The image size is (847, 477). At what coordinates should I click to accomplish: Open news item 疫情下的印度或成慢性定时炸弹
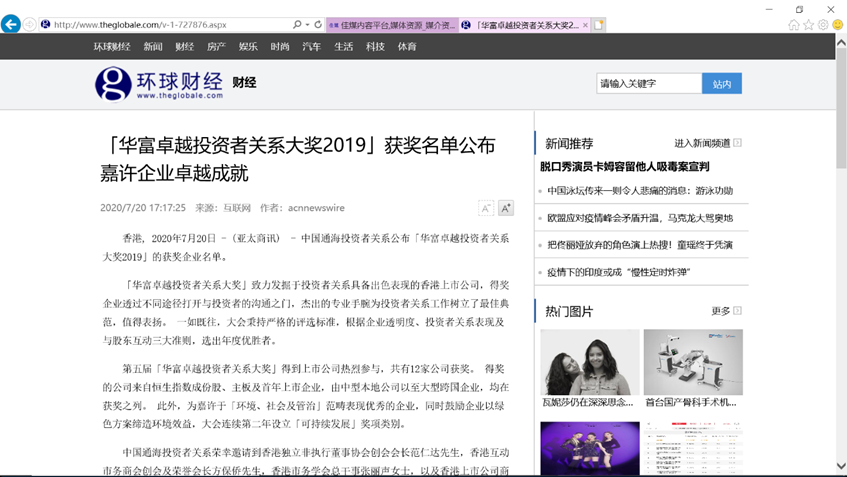pyautogui.click(x=619, y=272)
